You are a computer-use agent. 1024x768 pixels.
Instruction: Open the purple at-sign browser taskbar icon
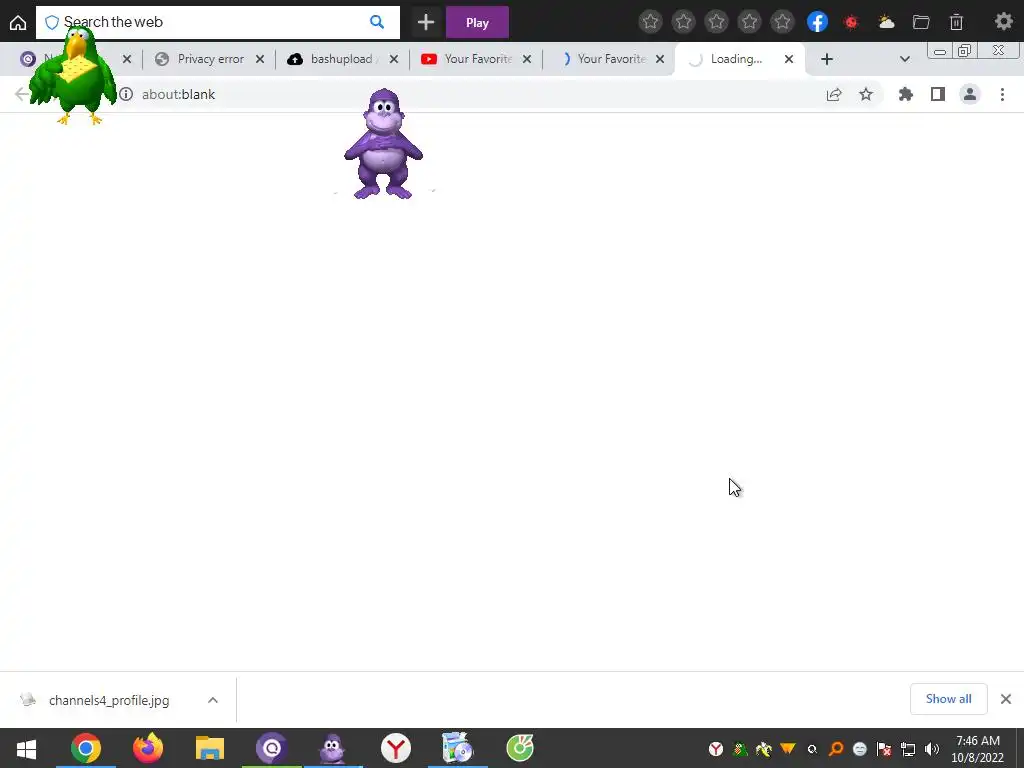tap(271, 748)
